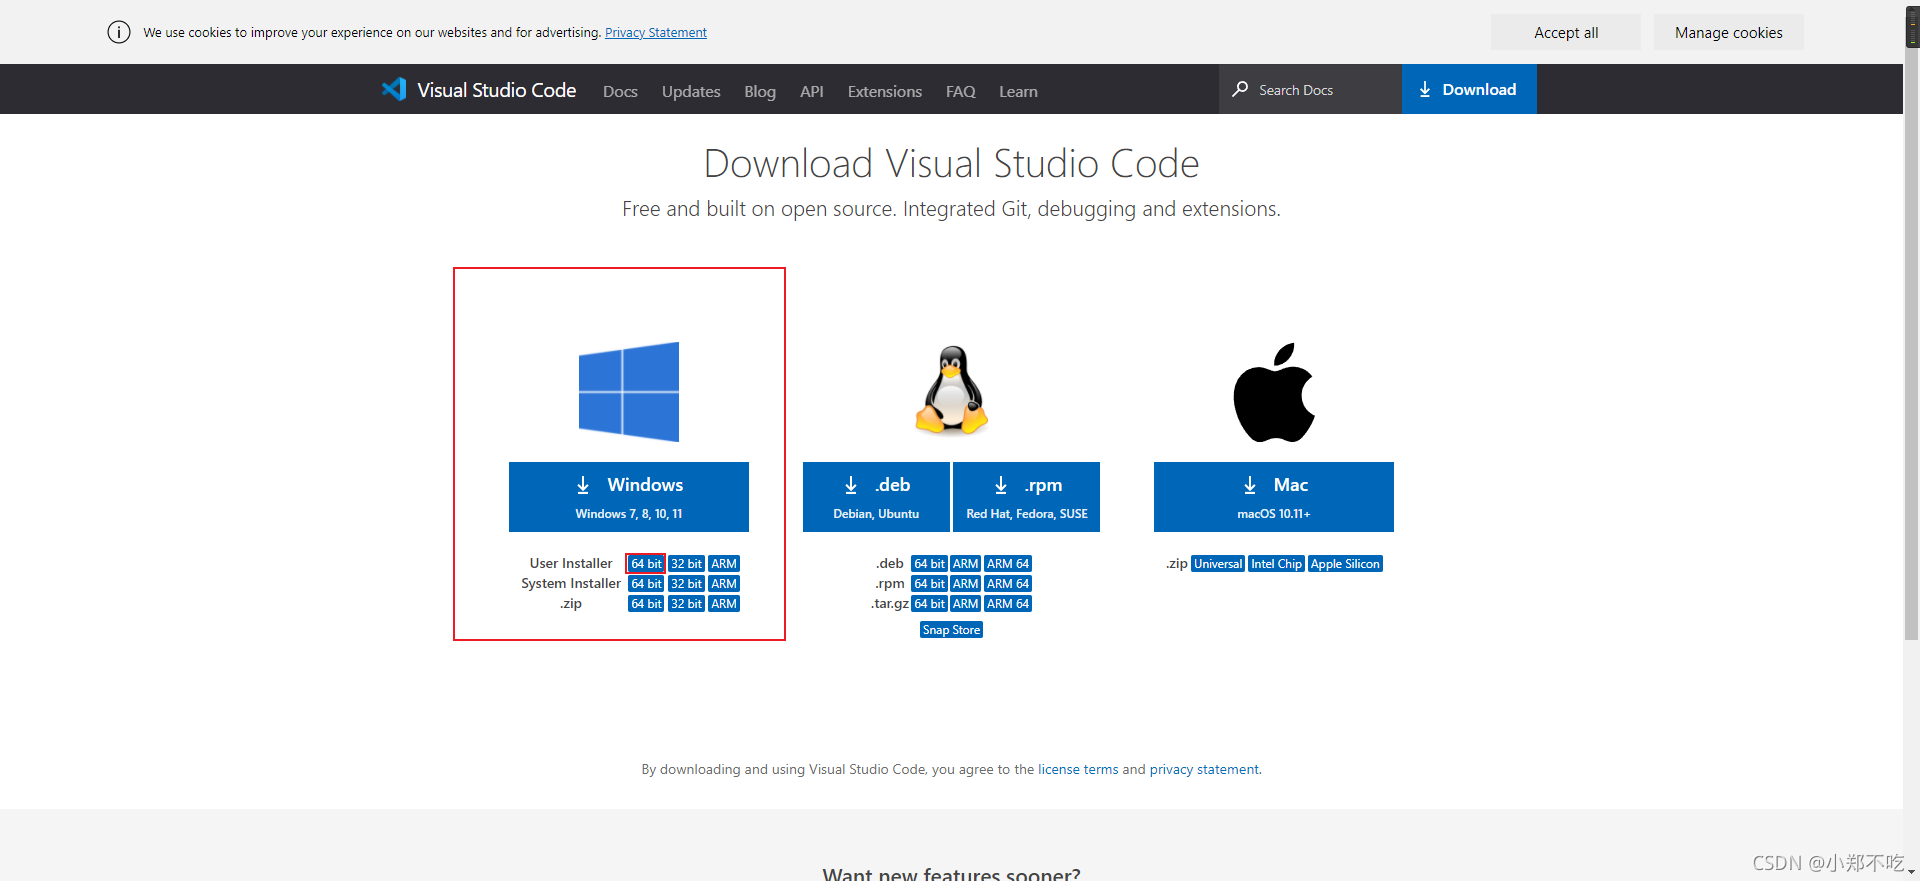Select Linux .rpm ARM 64
Screen dimensions: 1920x881
tap(1008, 584)
